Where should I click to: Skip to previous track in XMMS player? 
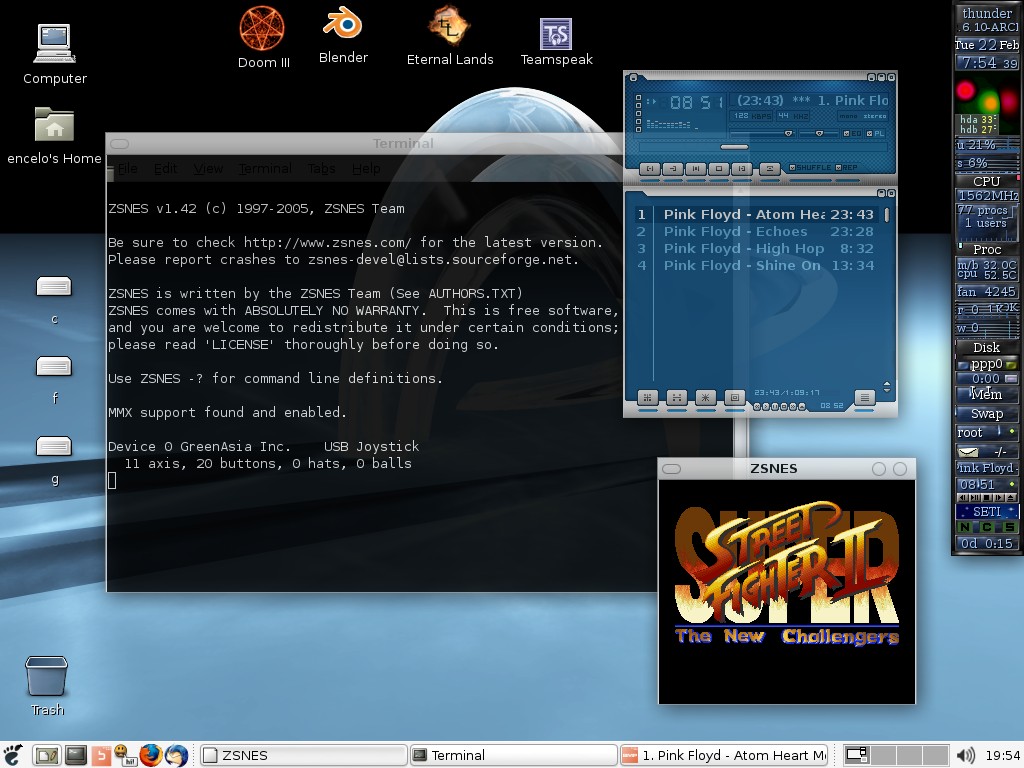pyautogui.click(x=650, y=168)
